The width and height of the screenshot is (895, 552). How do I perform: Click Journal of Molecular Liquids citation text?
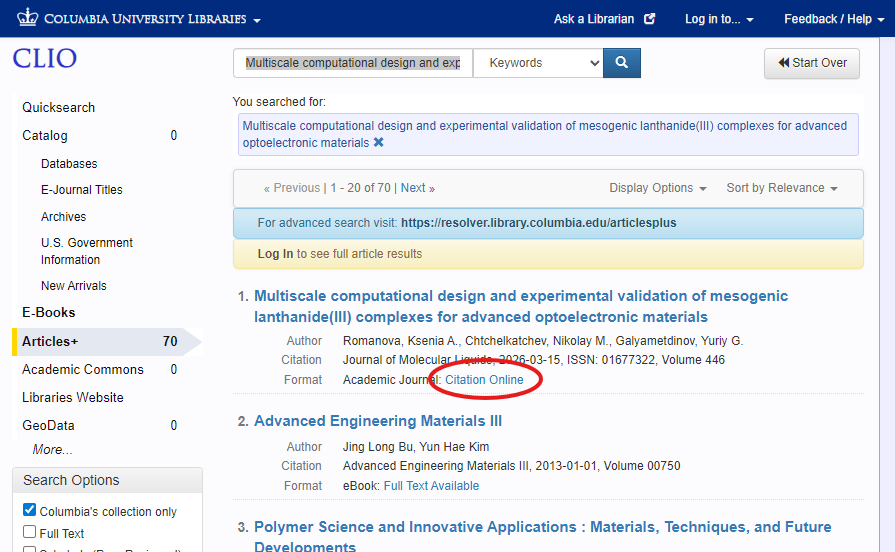click(x=534, y=360)
